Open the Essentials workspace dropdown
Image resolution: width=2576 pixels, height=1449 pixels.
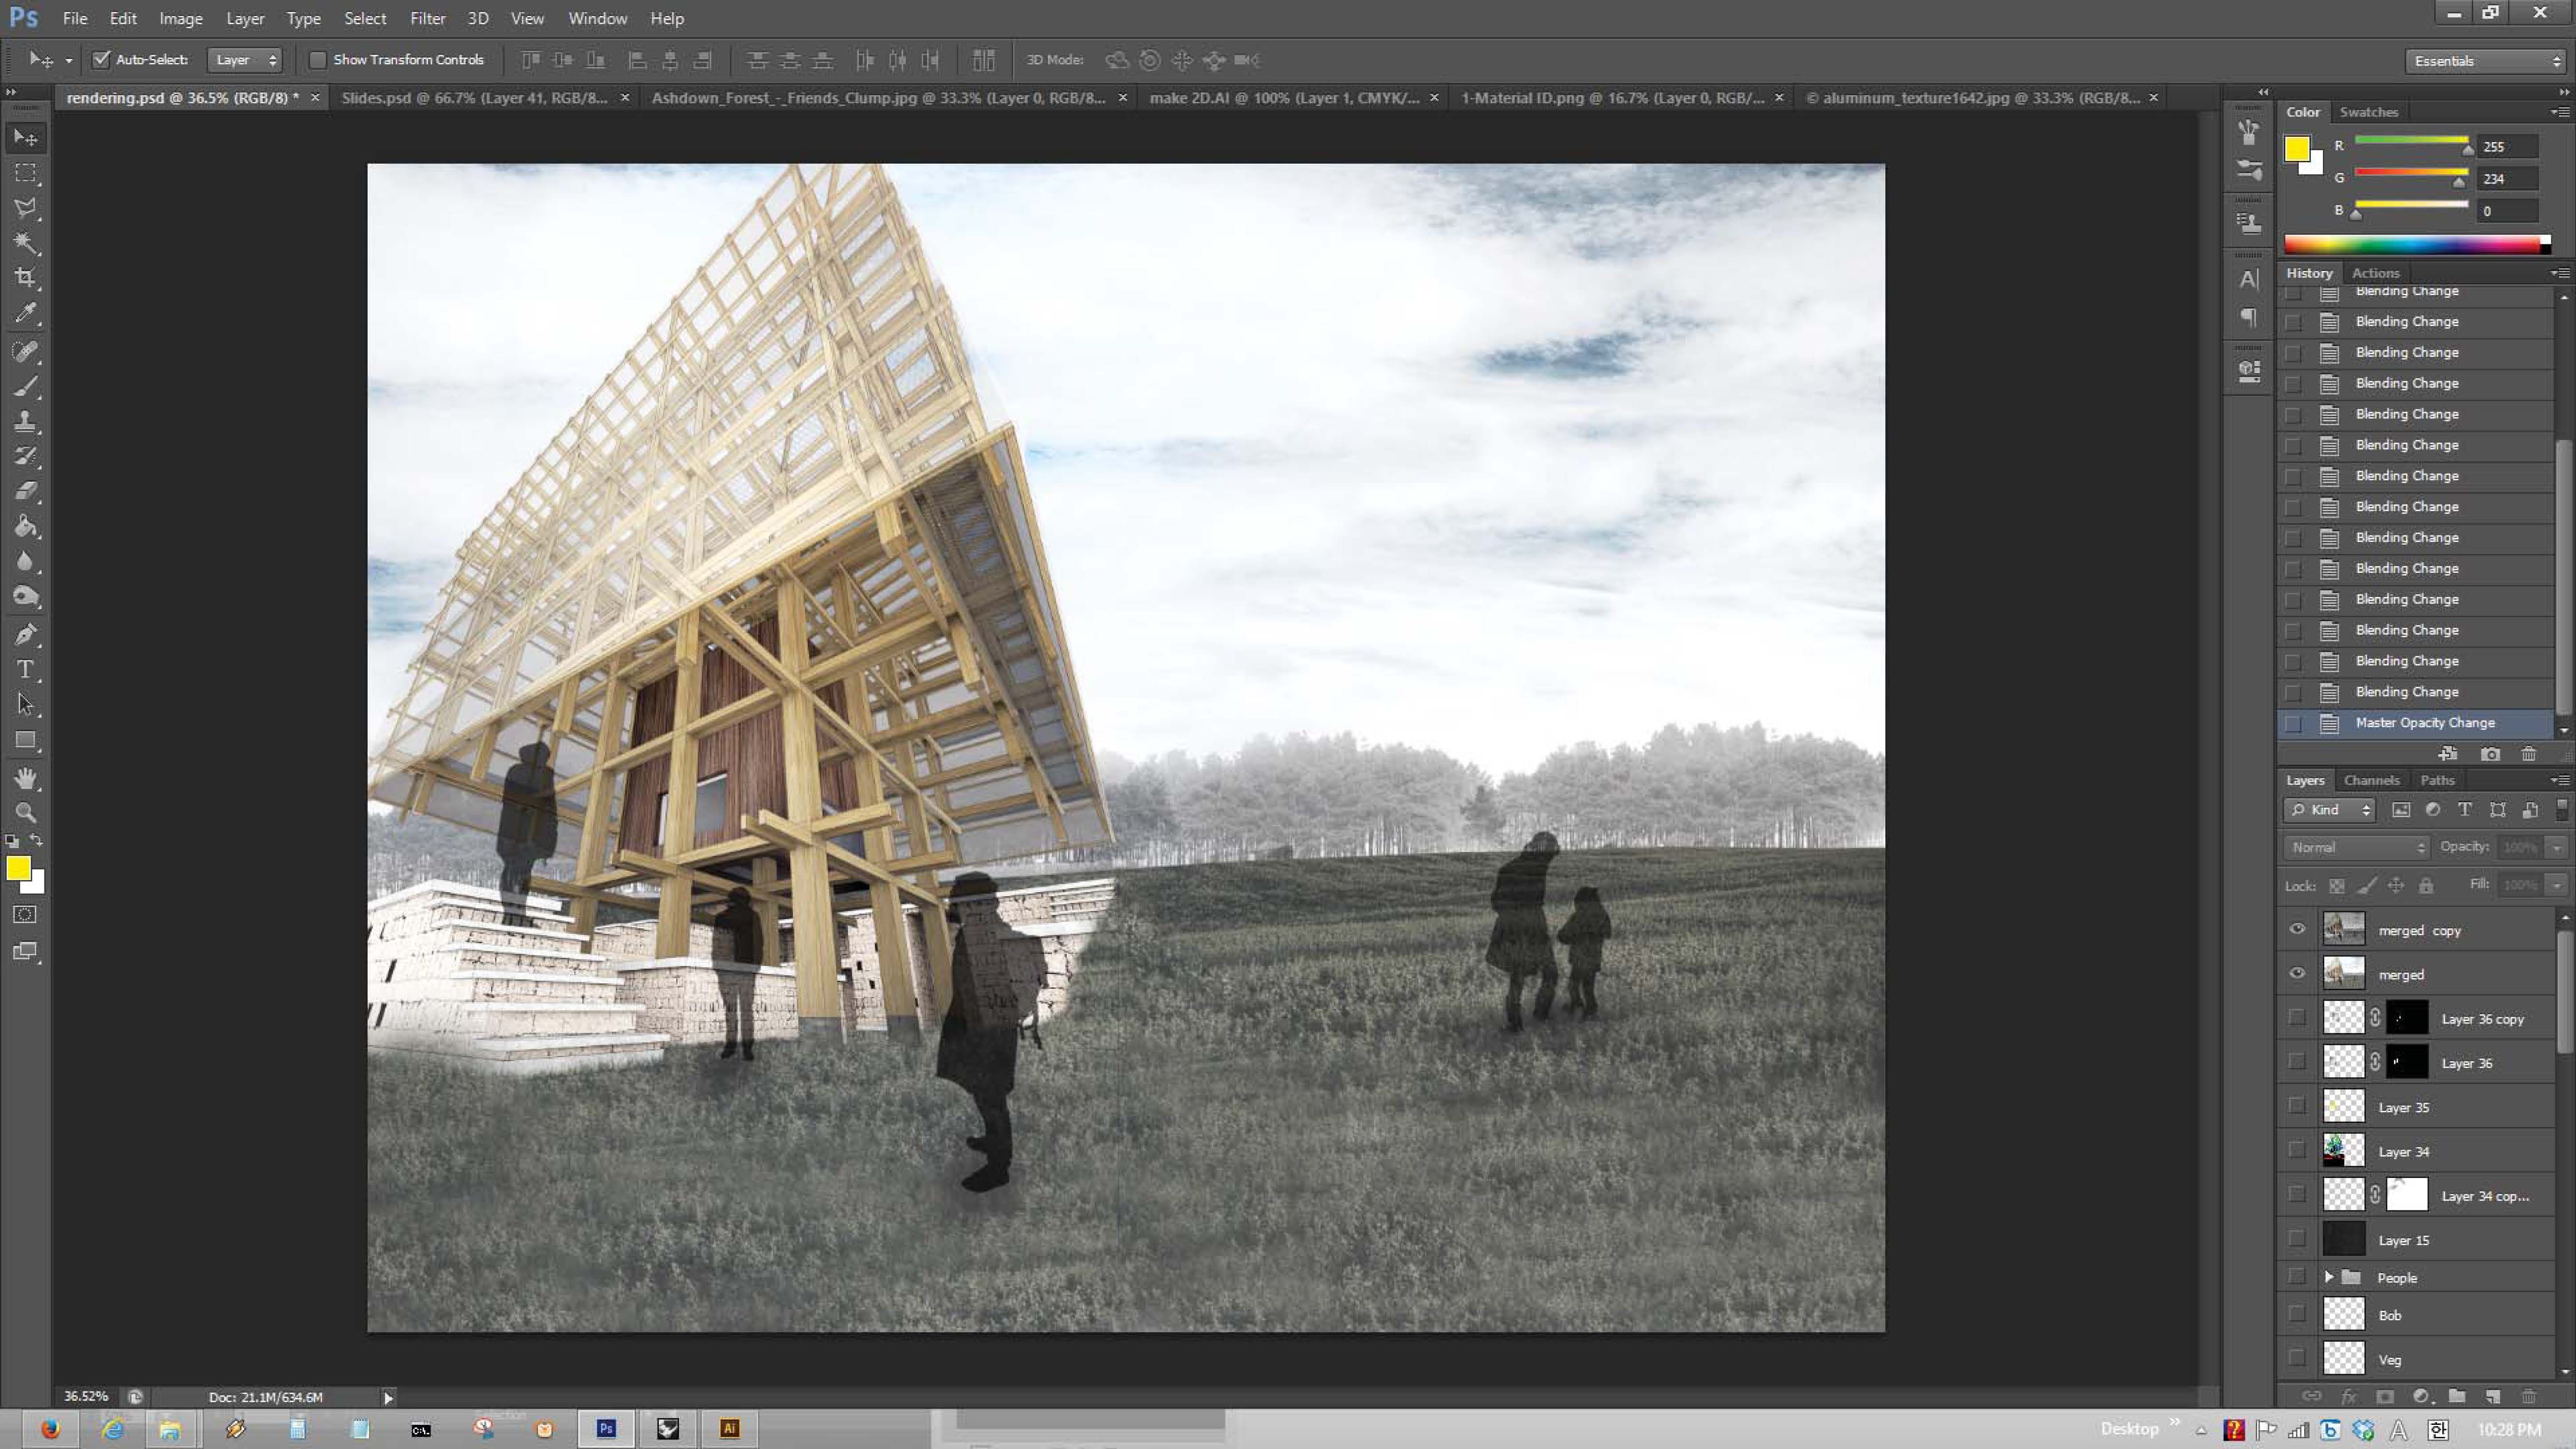click(2485, 61)
